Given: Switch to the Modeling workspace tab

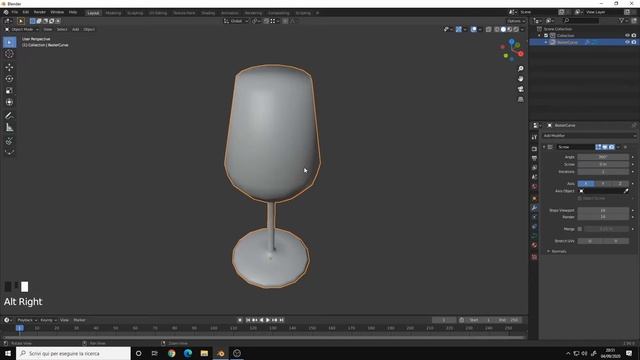Looking at the screenshot, I should (113, 13).
